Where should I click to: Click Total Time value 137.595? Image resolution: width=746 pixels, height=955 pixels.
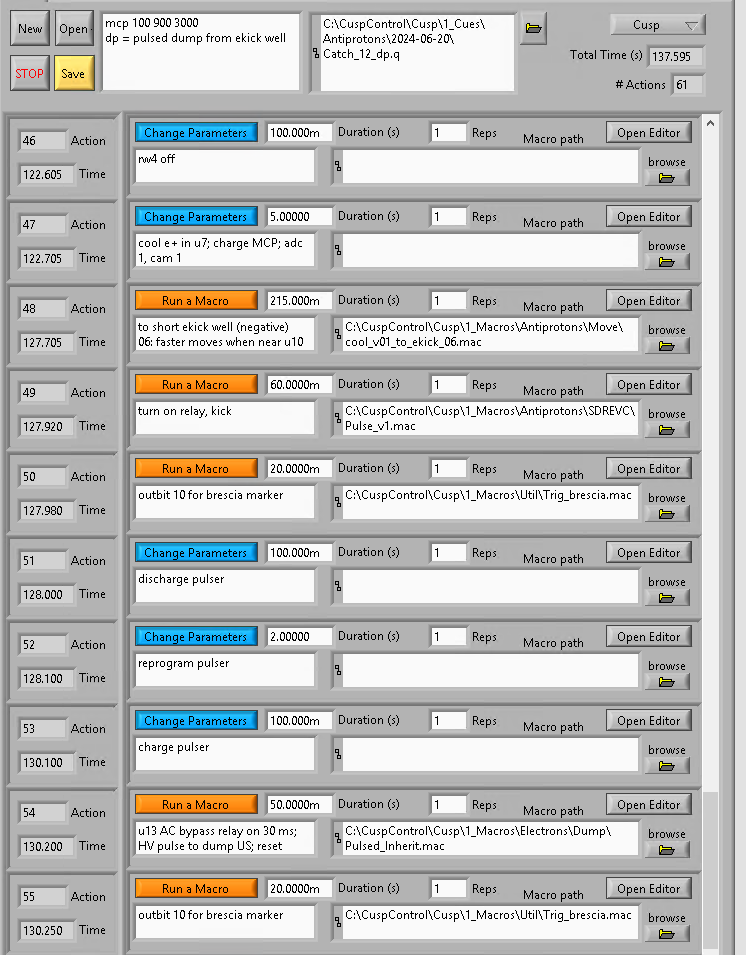[x=676, y=57]
